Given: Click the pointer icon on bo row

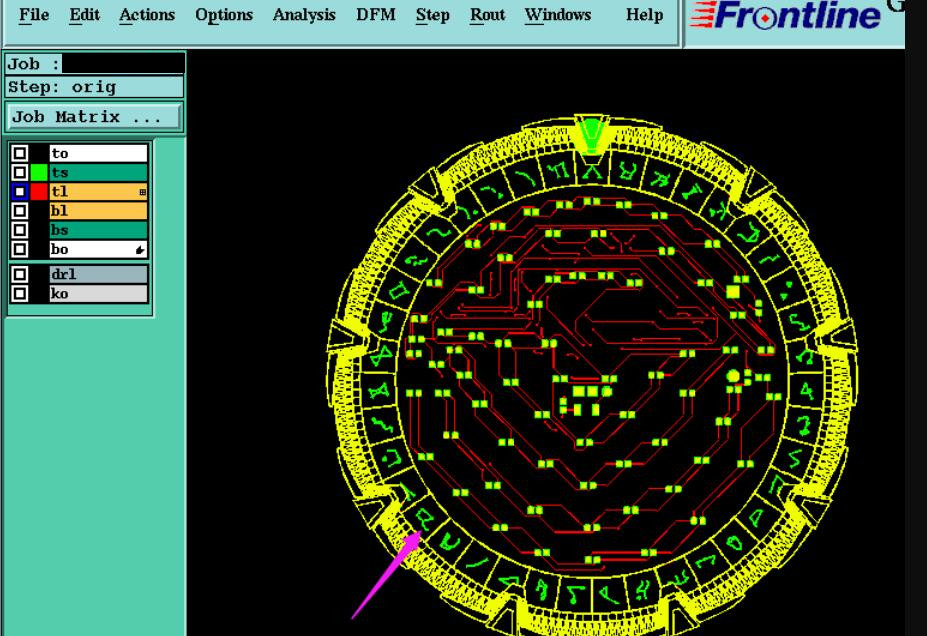Looking at the screenshot, I should click(140, 250).
